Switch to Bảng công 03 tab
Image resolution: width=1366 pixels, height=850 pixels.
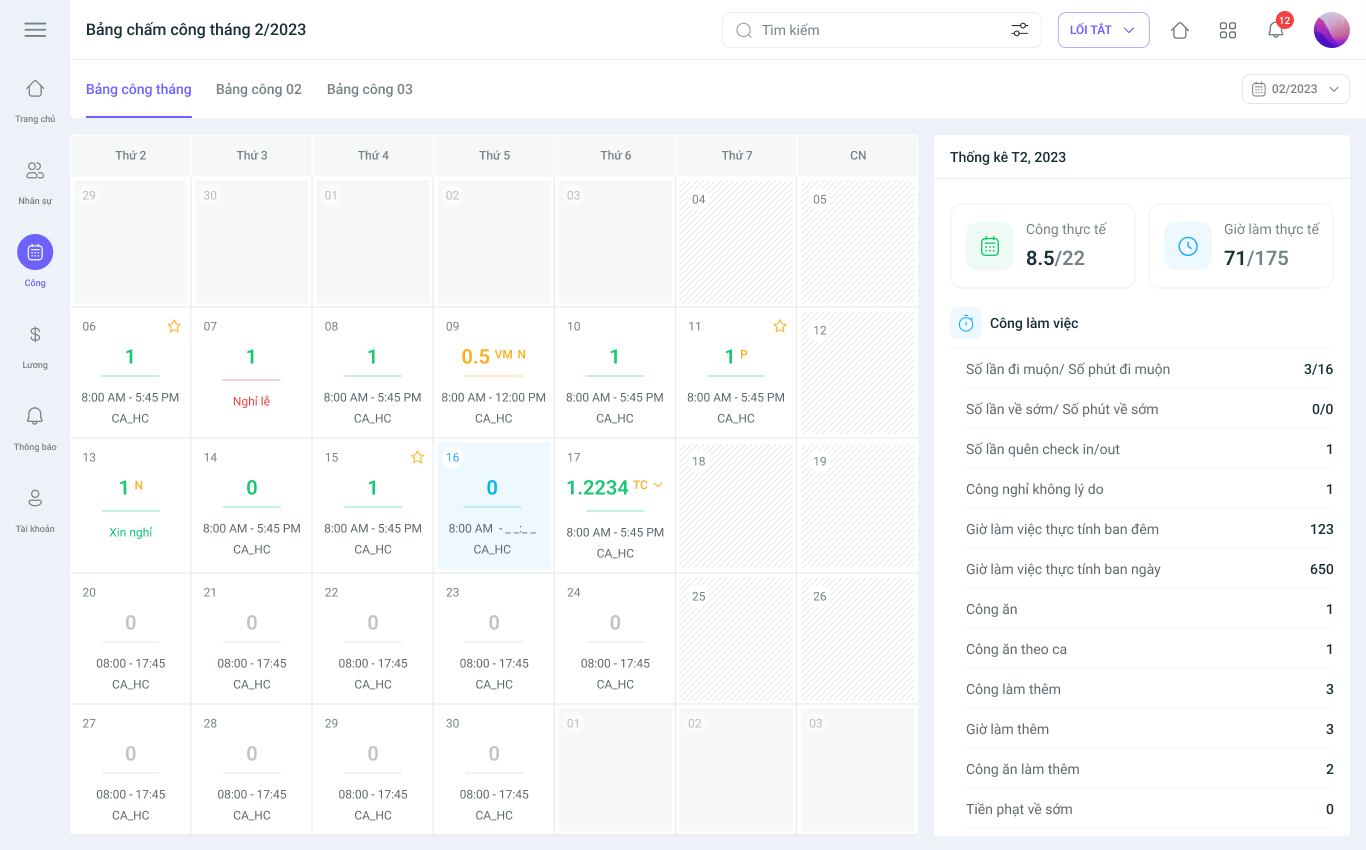pos(370,89)
